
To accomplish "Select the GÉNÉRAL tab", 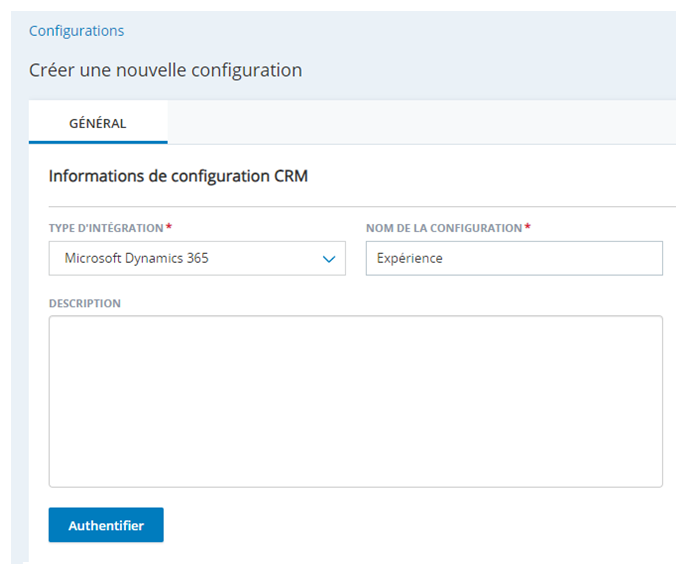I will (x=98, y=122).
